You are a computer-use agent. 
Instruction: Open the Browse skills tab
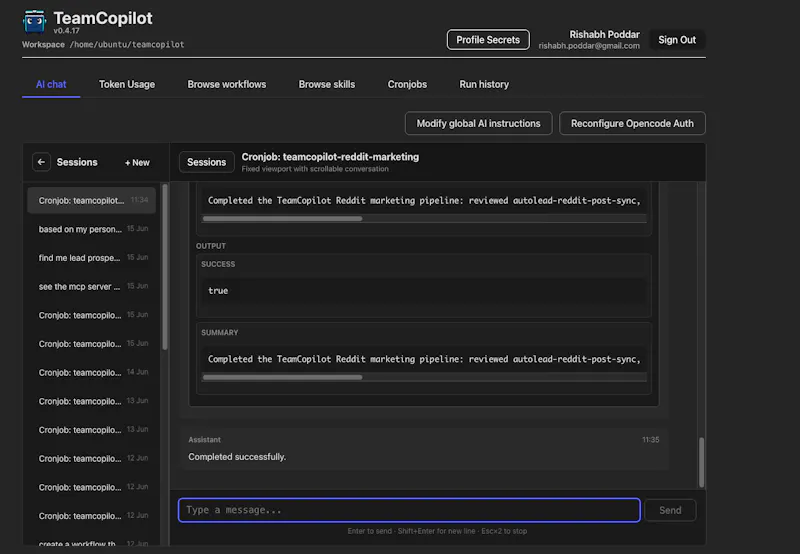tap(327, 84)
